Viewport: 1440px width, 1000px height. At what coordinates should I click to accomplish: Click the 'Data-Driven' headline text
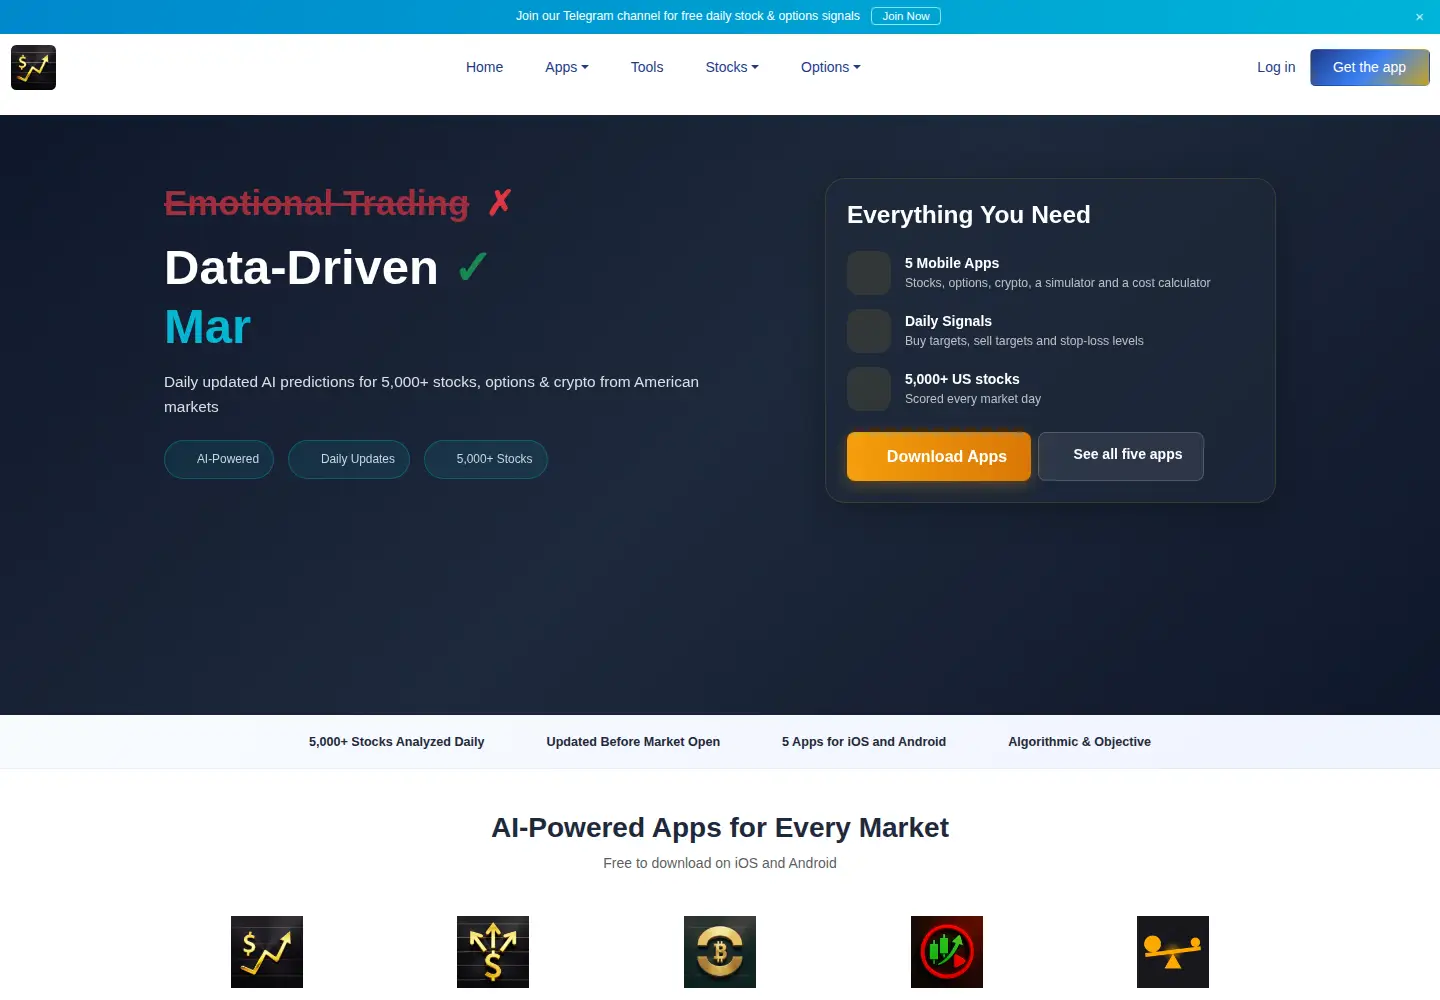pos(301,268)
